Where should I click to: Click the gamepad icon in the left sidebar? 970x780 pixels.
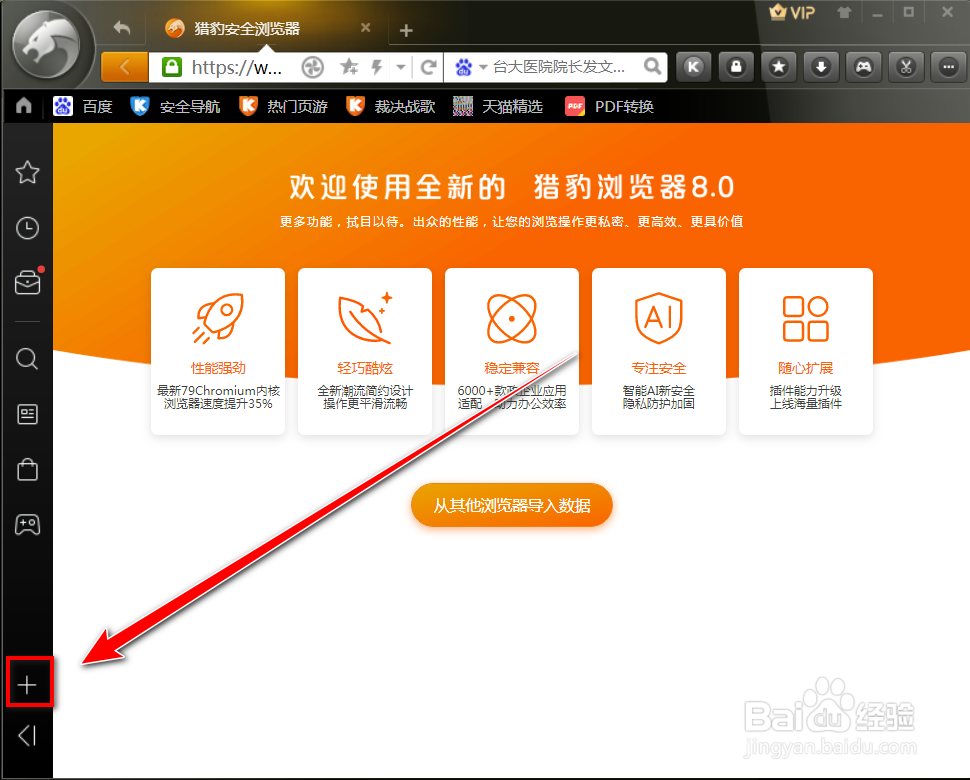click(x=27, y=524)
